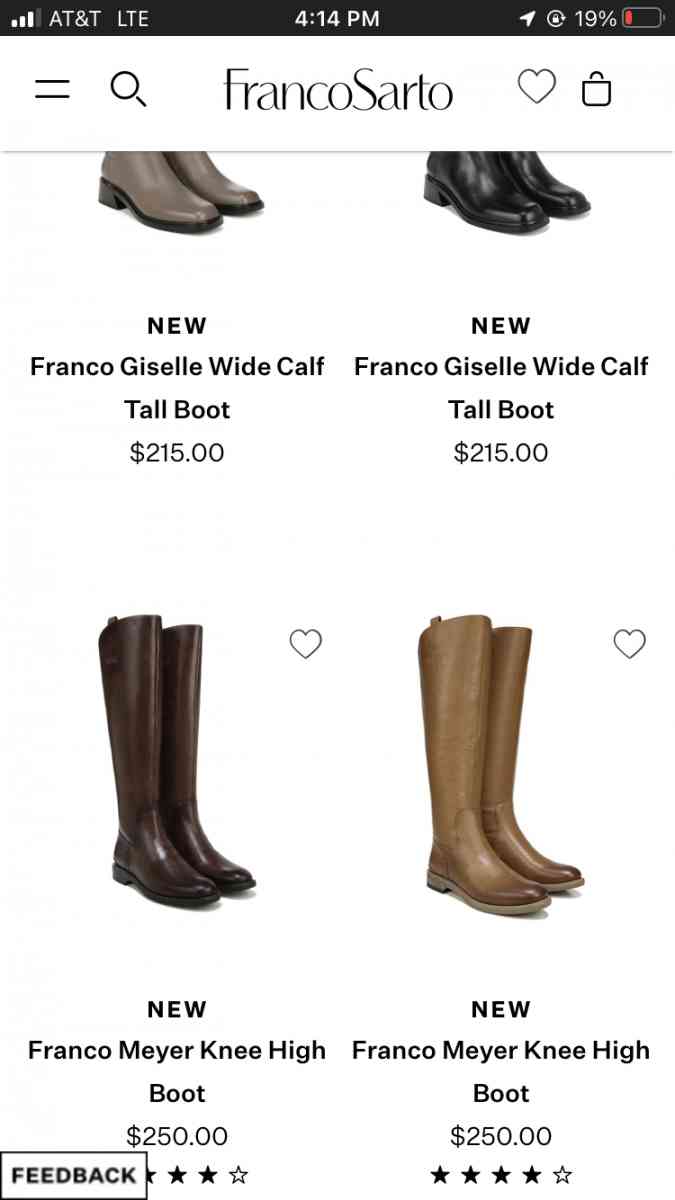
Task: Select the search magnifier icon
Action: coord(129,89)
